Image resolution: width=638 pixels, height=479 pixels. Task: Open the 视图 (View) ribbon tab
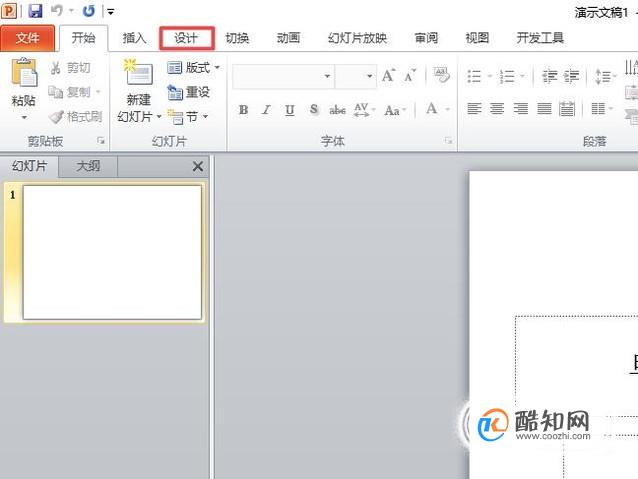477,38
